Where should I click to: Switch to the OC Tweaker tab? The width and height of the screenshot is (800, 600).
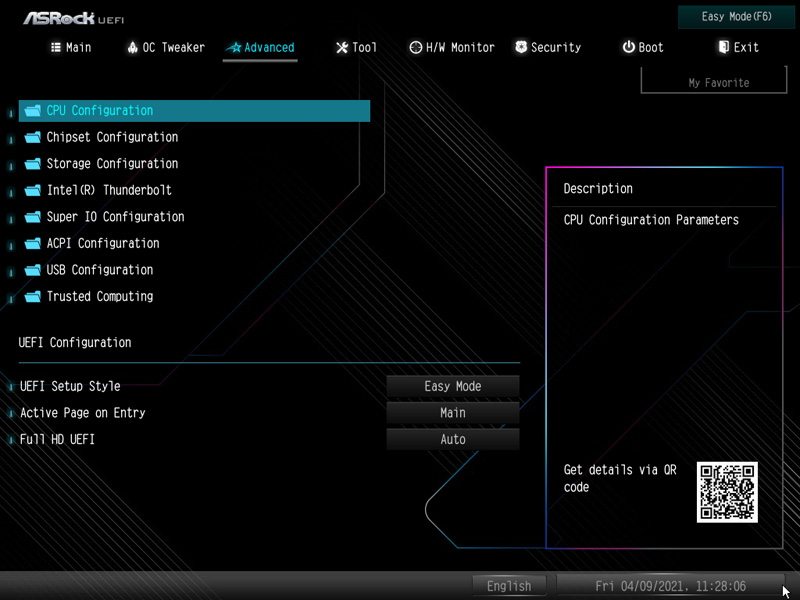click(x=166, y=47)
